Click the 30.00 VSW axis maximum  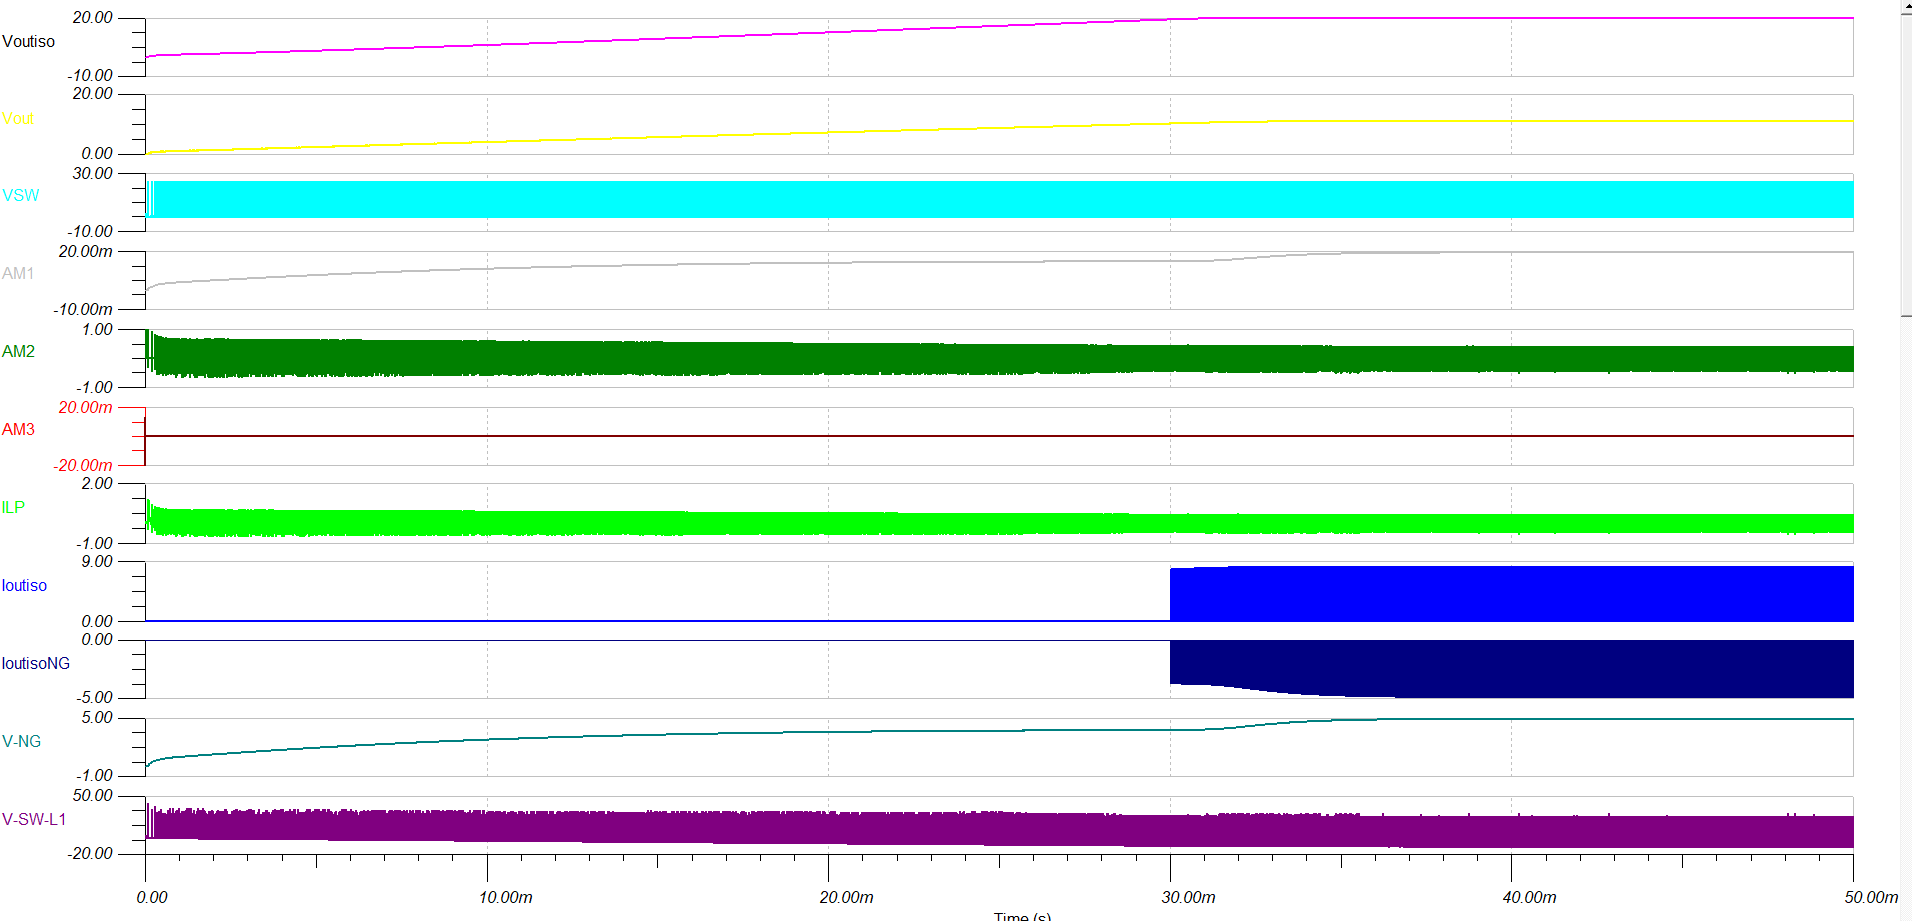93,174
